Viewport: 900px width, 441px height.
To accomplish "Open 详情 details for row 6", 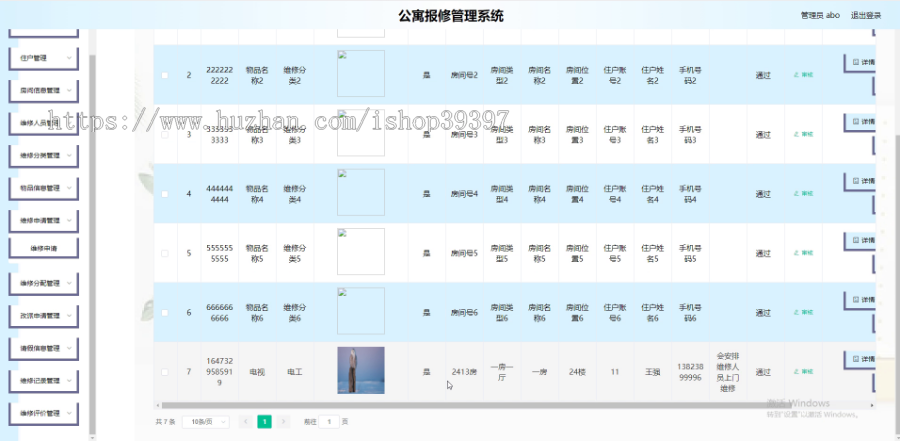I will pyautogui.click(x=860, y=300).
